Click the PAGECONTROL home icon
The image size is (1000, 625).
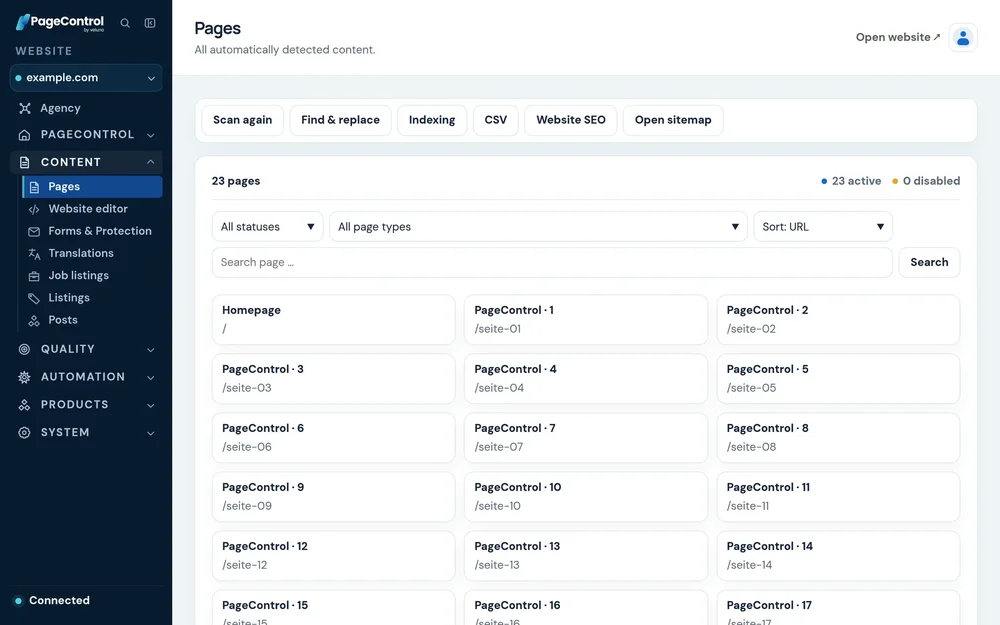pyautogui.click(x=24, y=135)
